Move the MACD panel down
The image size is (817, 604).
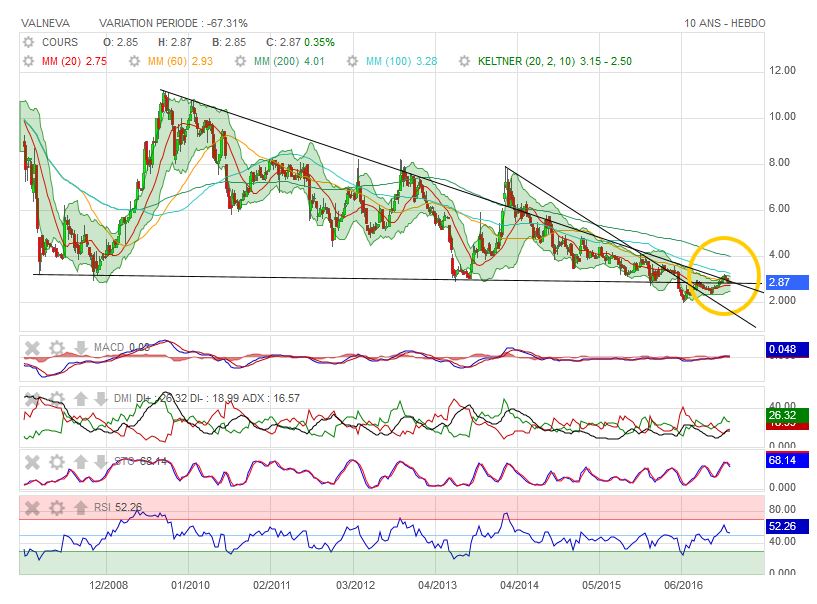click(x=80, y=348)
